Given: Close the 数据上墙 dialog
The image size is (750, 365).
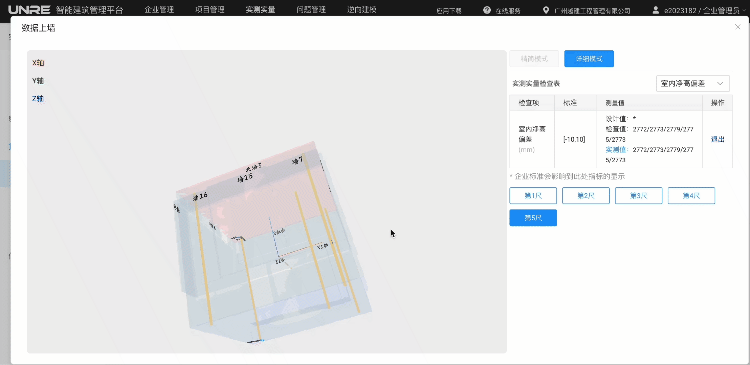Looking at the screenshot, I should pos(737,27).
